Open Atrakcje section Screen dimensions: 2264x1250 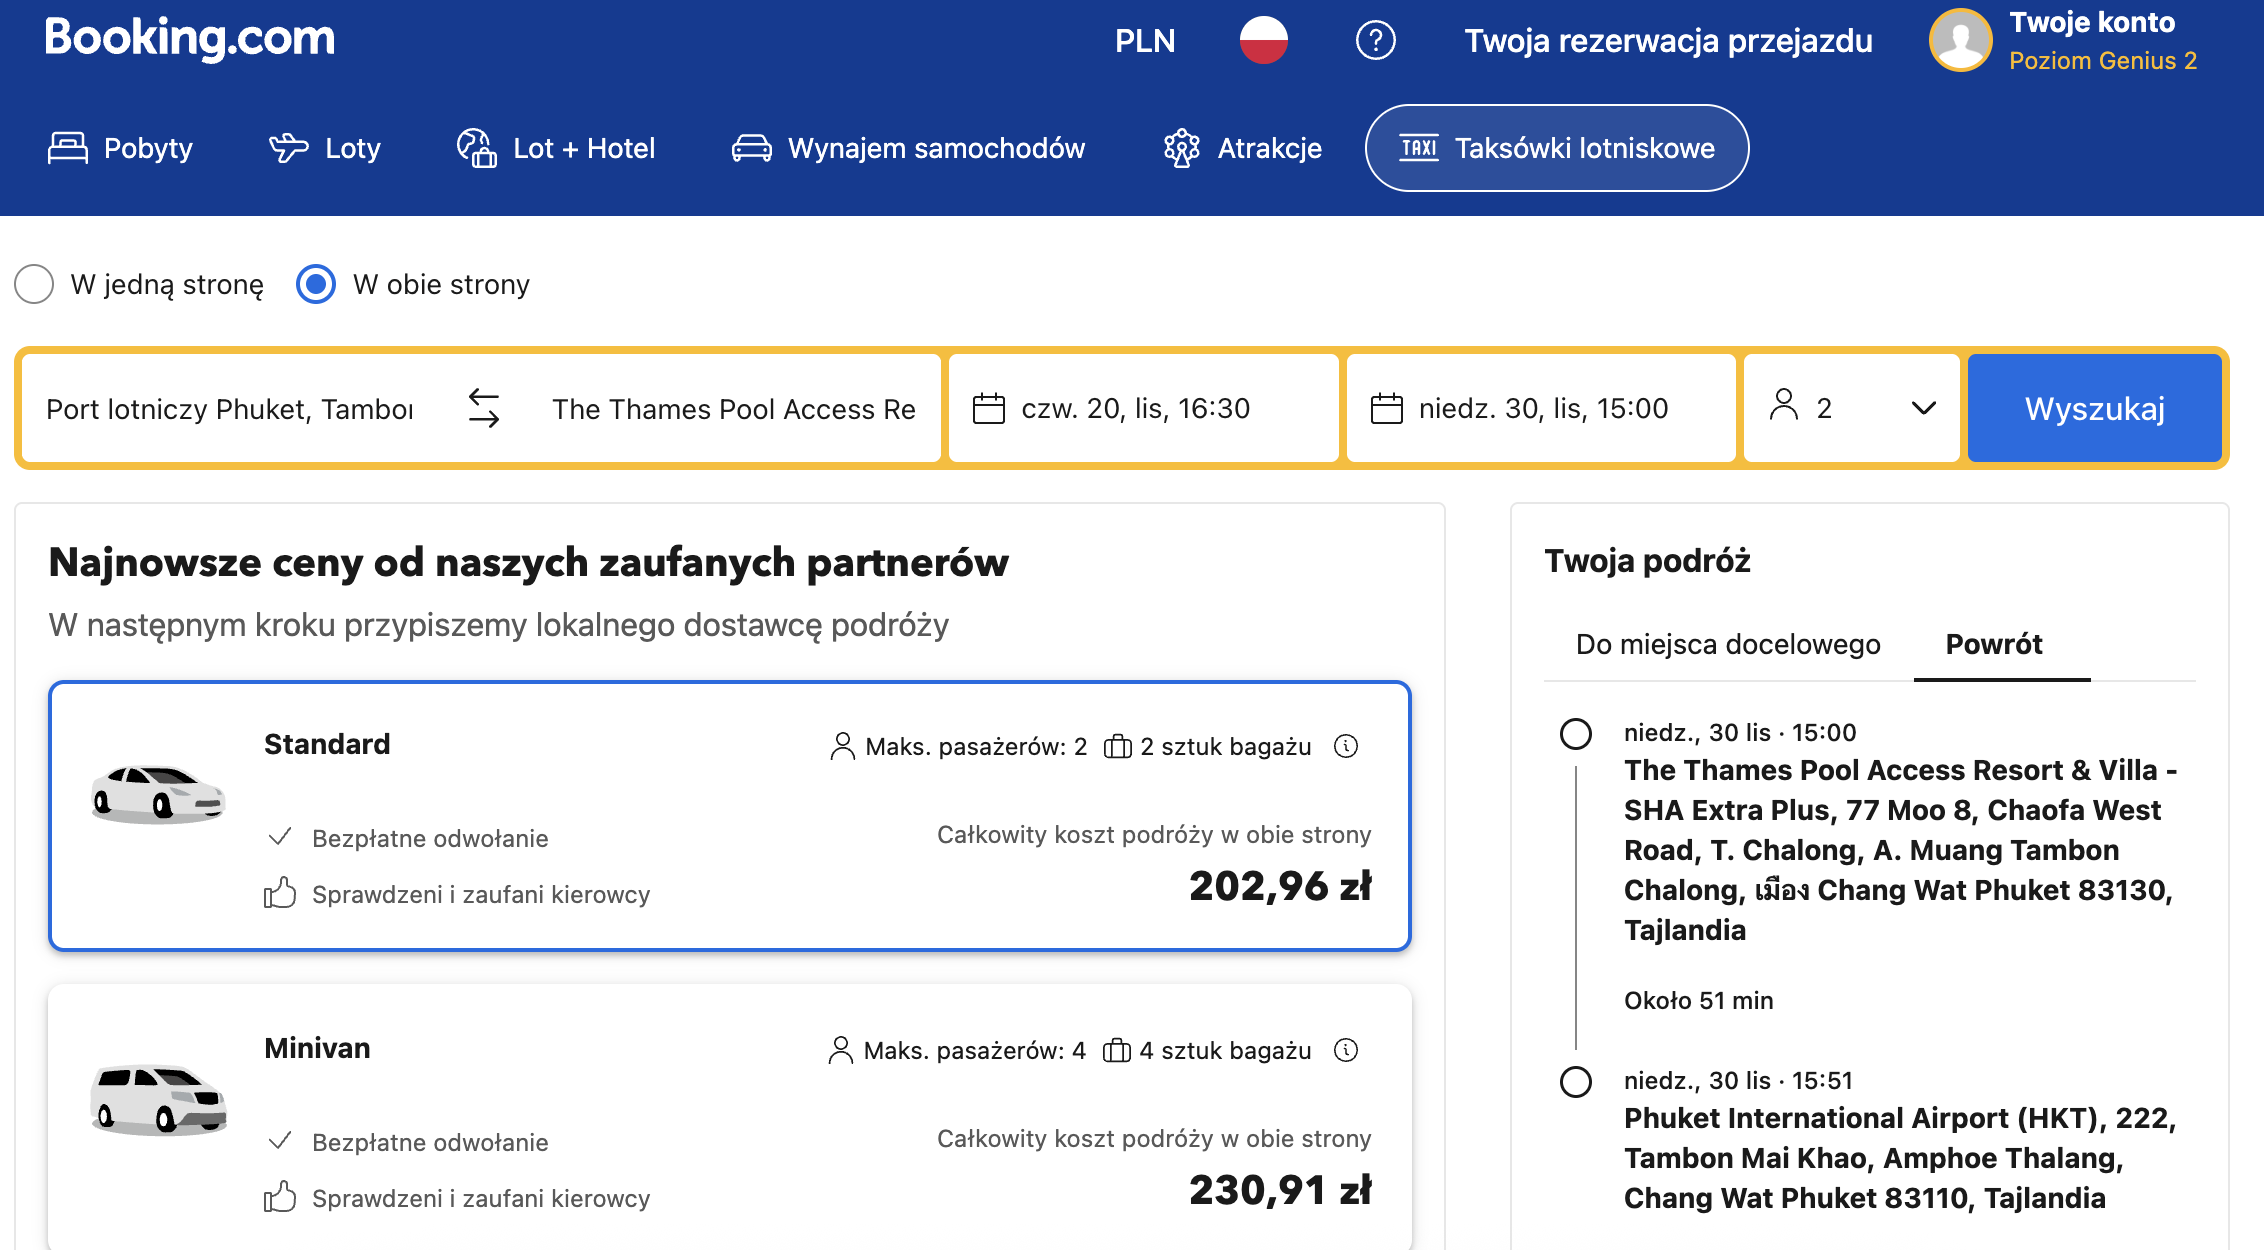(x=1243, y=148)
